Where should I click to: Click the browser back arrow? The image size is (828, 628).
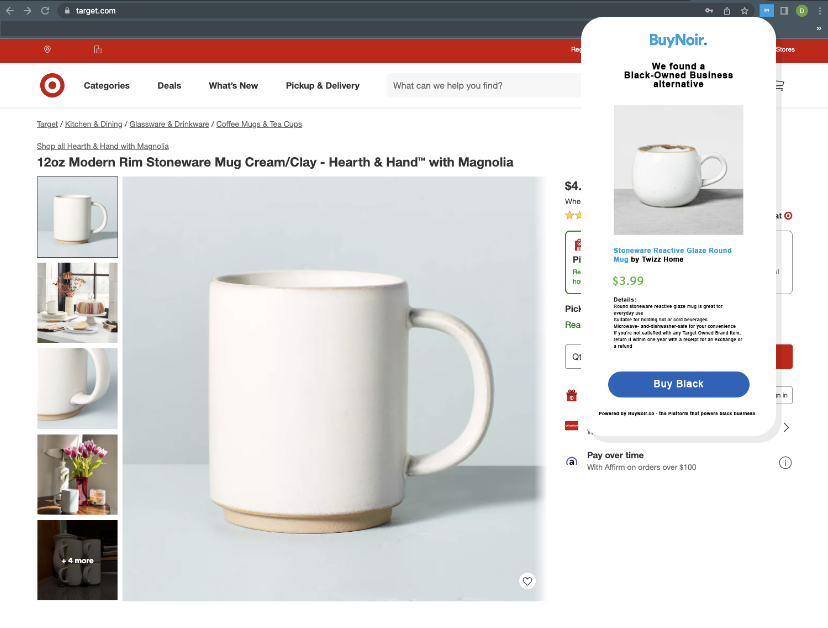tap(10, 11)
